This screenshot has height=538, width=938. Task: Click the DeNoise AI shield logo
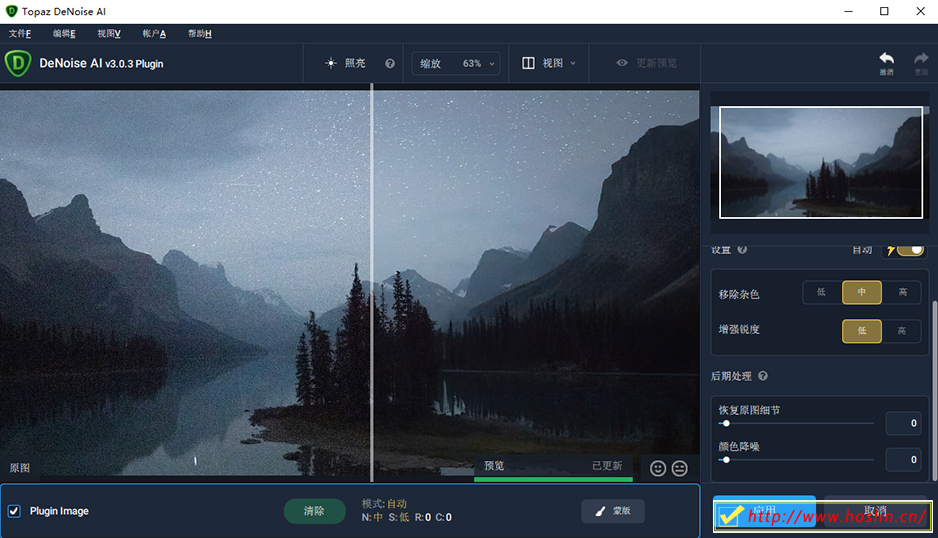pos(18,63)
